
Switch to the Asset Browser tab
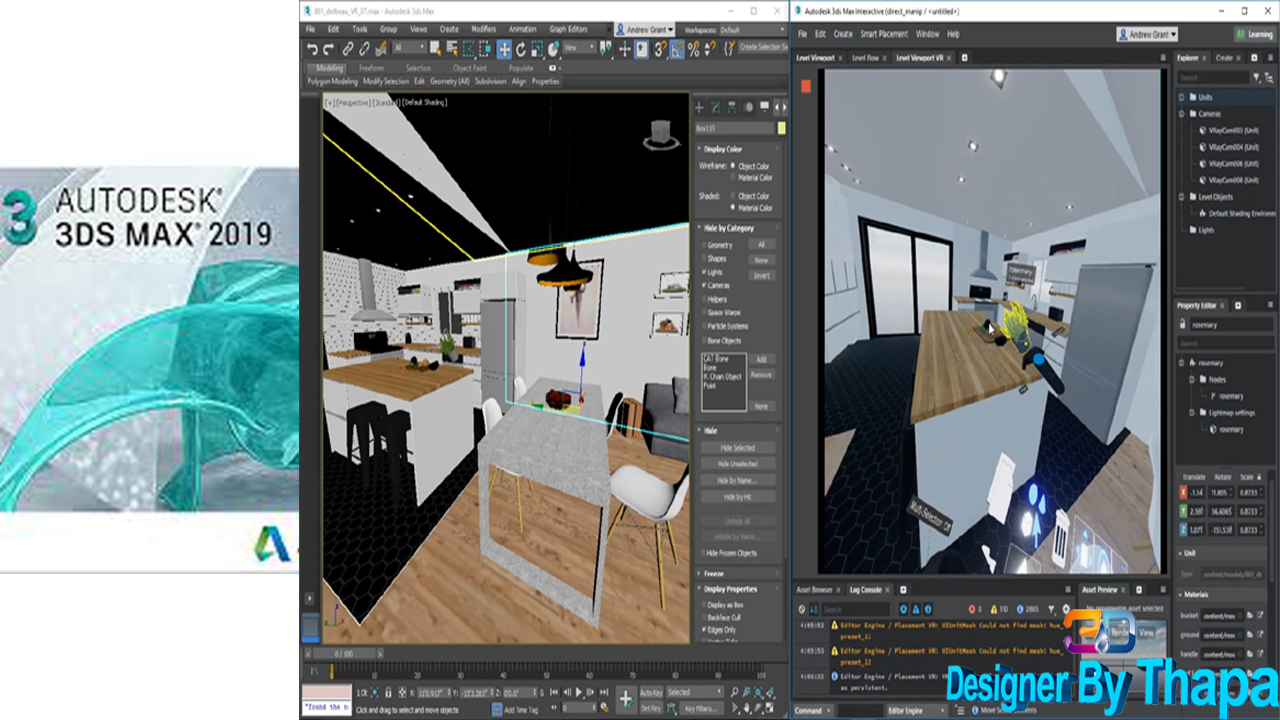pos(815,590)
